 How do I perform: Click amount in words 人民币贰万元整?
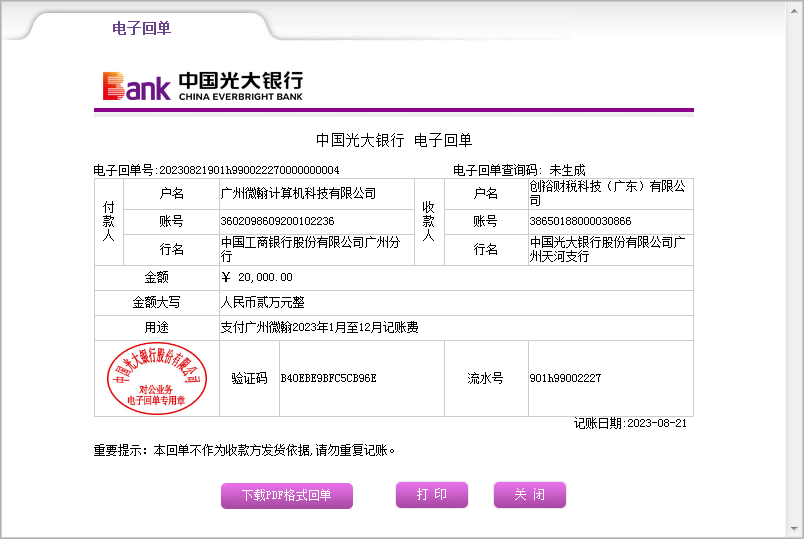(263, 303)
